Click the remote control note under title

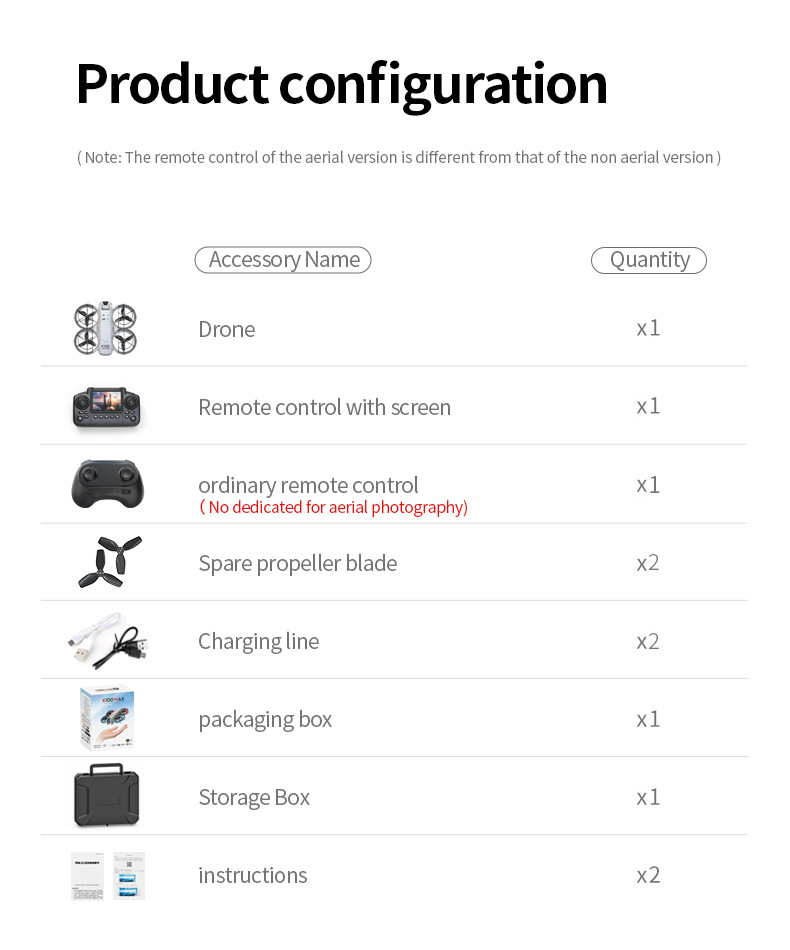pos(398,157)
